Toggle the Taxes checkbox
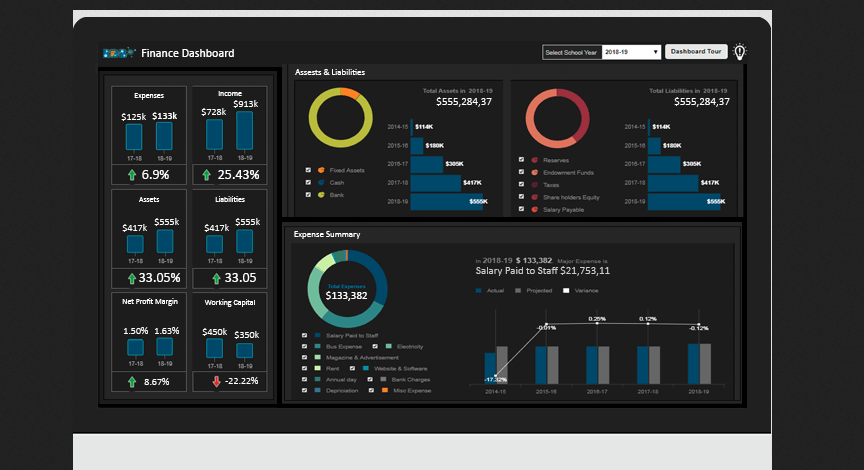864x470 pixels. [x=521, y=185]
